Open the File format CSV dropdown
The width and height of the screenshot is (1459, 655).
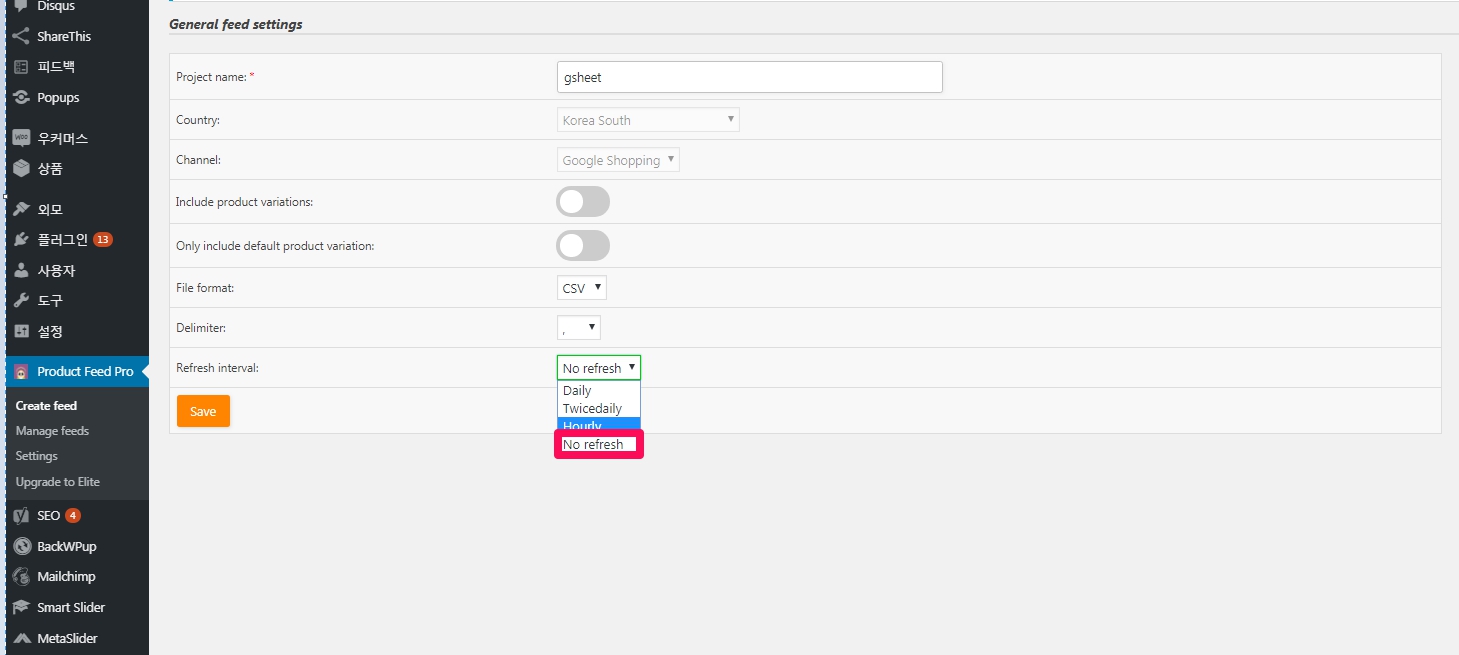click(x=582, y=288)
